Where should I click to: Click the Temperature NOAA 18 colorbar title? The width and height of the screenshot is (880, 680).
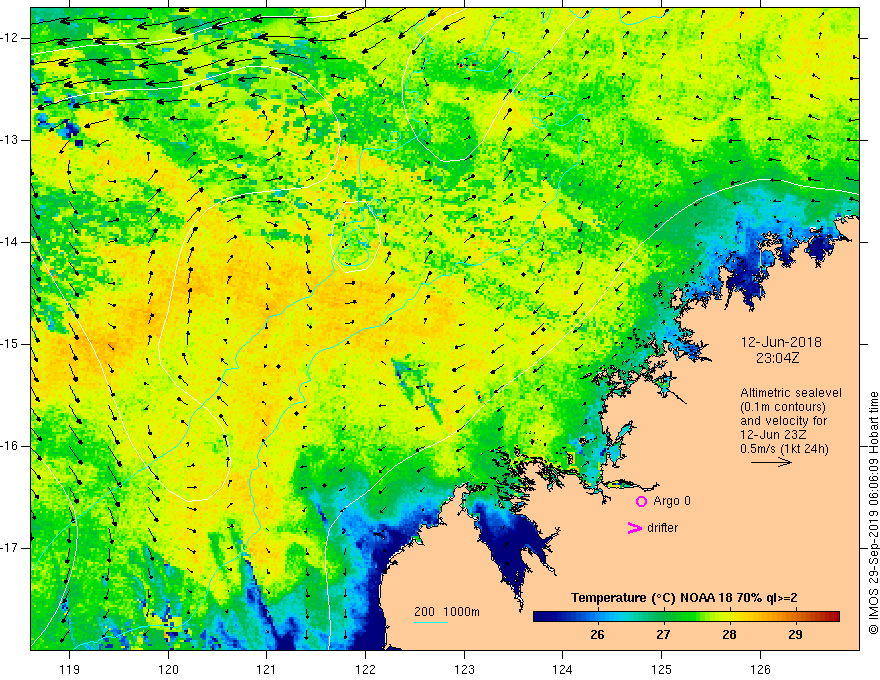[x=684, y=598]
